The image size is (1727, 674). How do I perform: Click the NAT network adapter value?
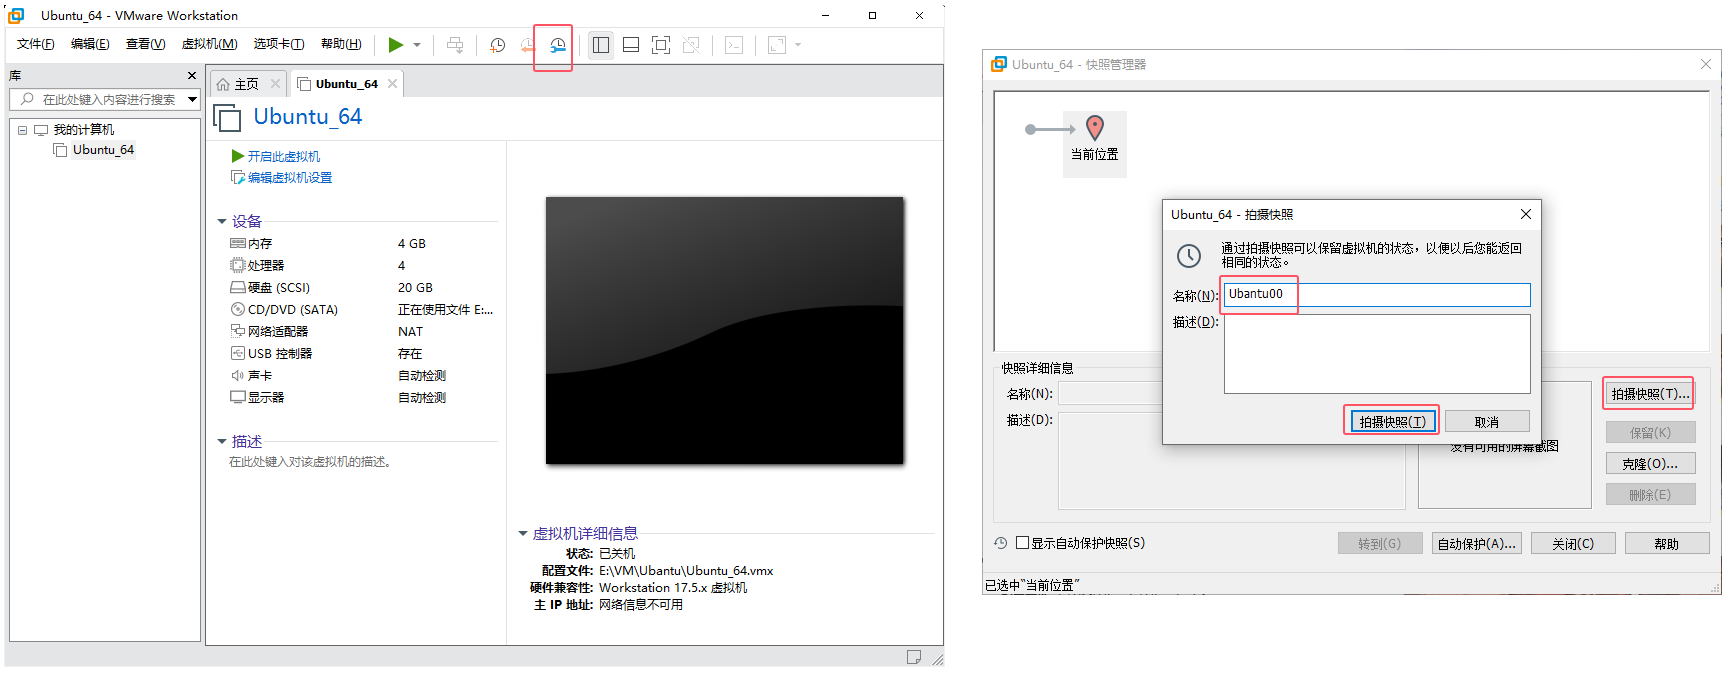coord(410,331)
